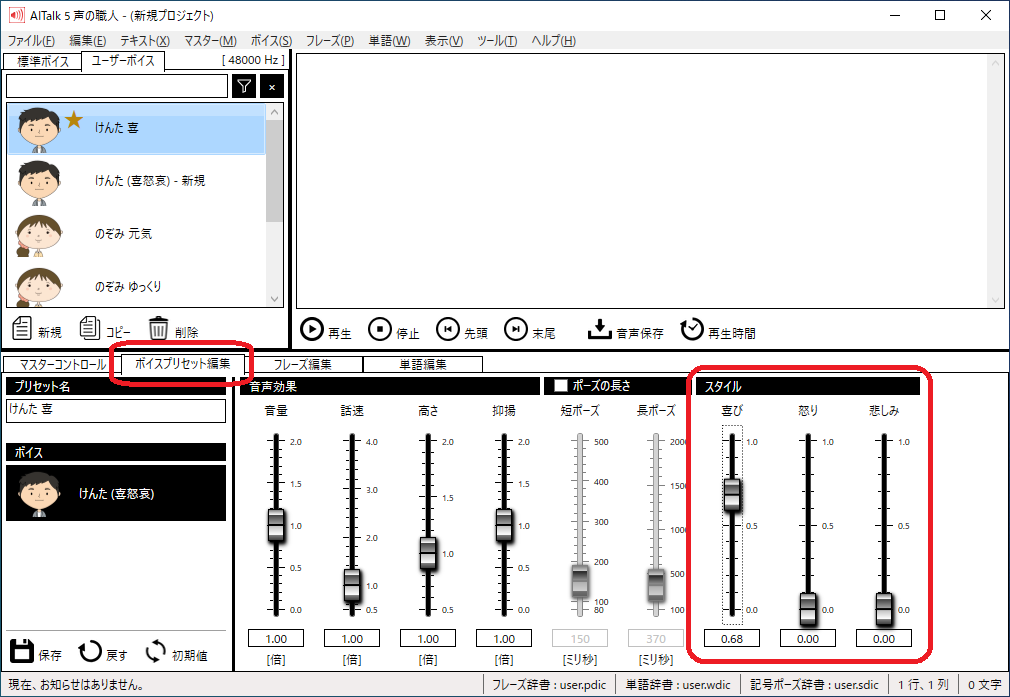Save the preset with the 保存 floppy icon
Viewport: 1010px width, 697px height.
pos(23,651)
